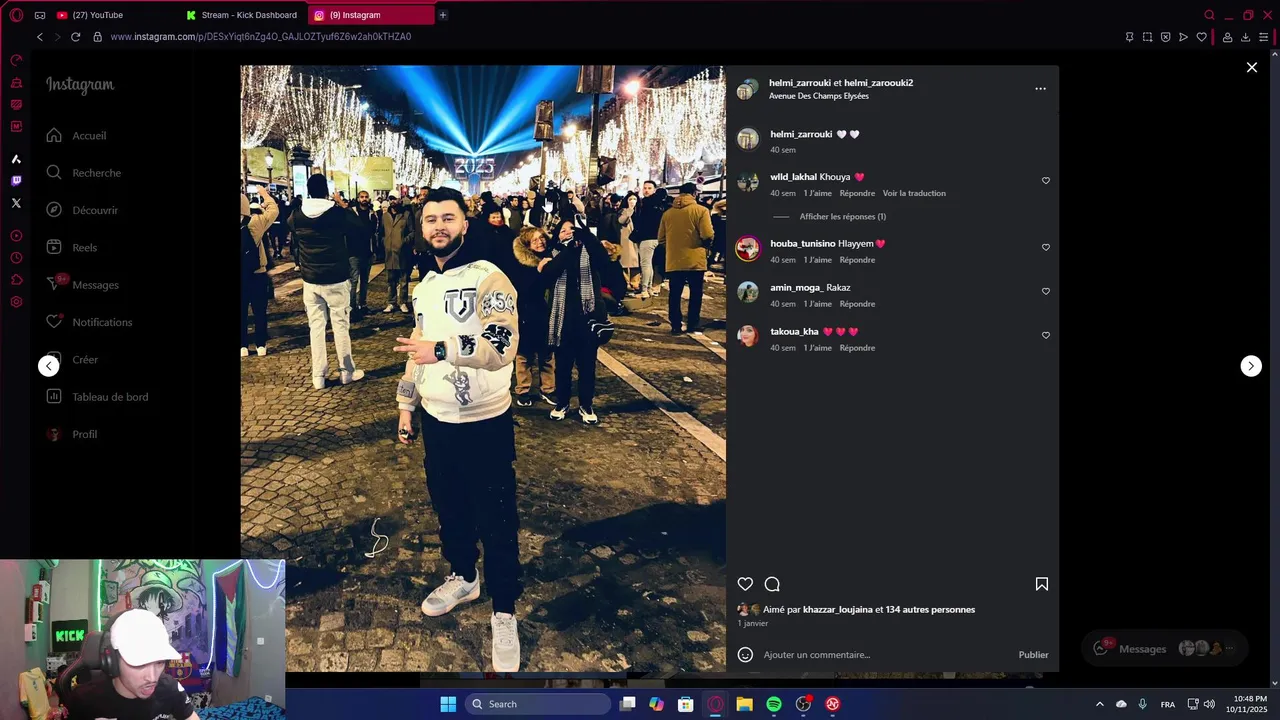The height and width of the screenshot is (720, 1280).
Task: Open sidebar settings gear icon
Action: click(16, 302)
